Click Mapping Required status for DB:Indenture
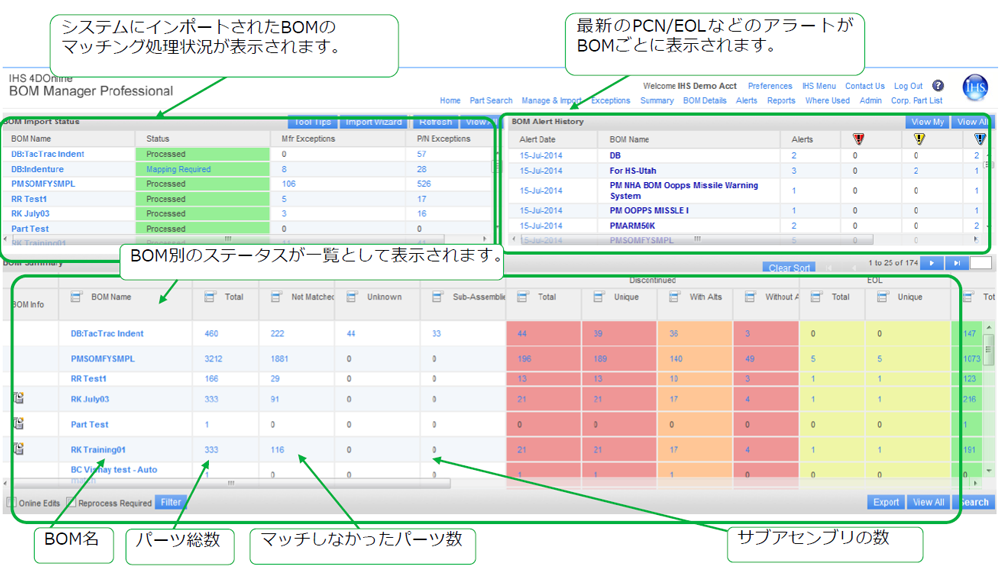Image resolution: width=1000 pixels, height=568 pixels. [178, 170]
